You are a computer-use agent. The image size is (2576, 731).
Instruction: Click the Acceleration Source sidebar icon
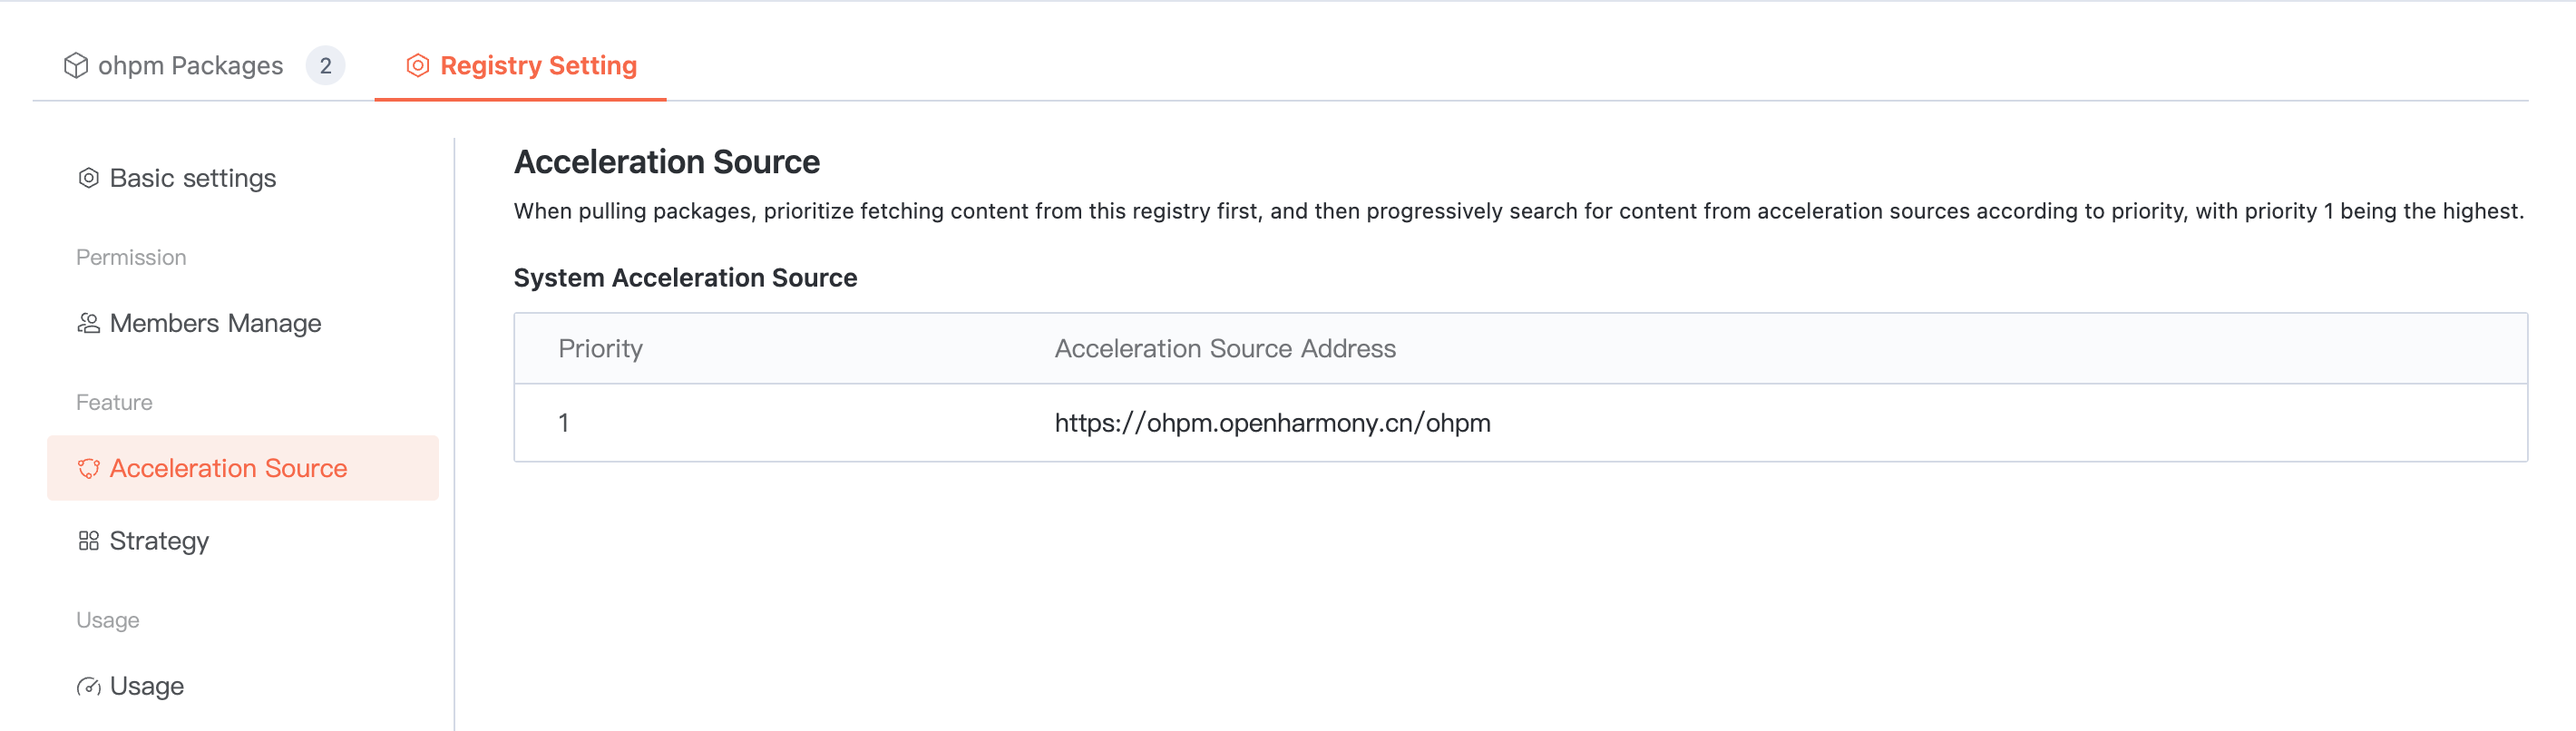point(89,468)
